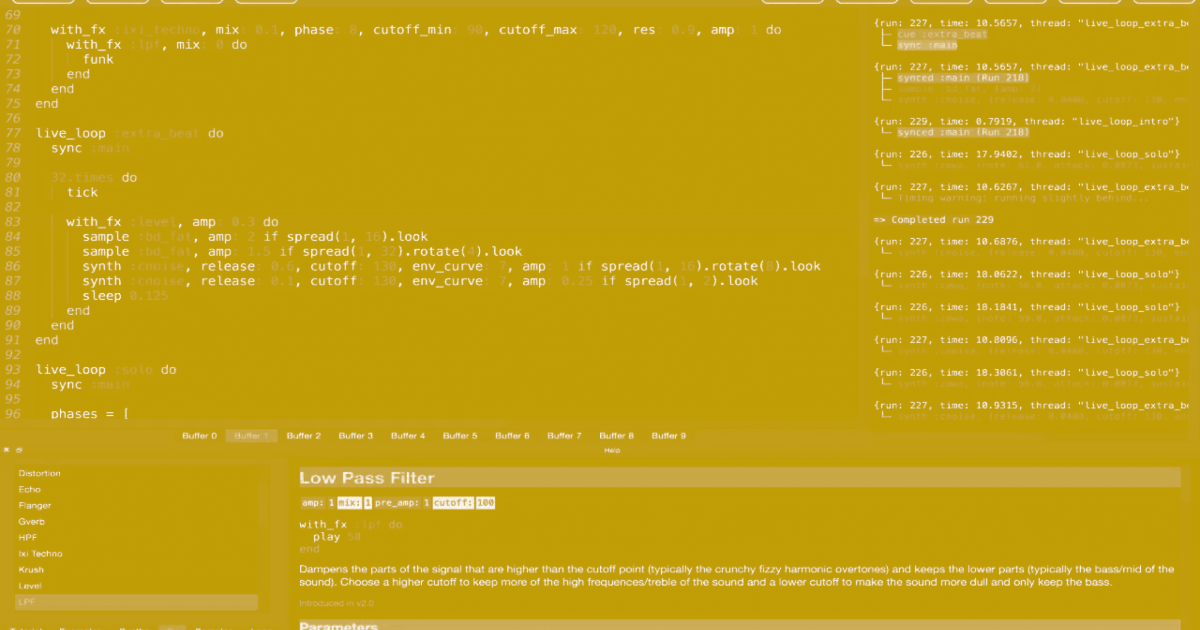Click the 'tick' code line

pyautogui.click(x=82, y=192)
